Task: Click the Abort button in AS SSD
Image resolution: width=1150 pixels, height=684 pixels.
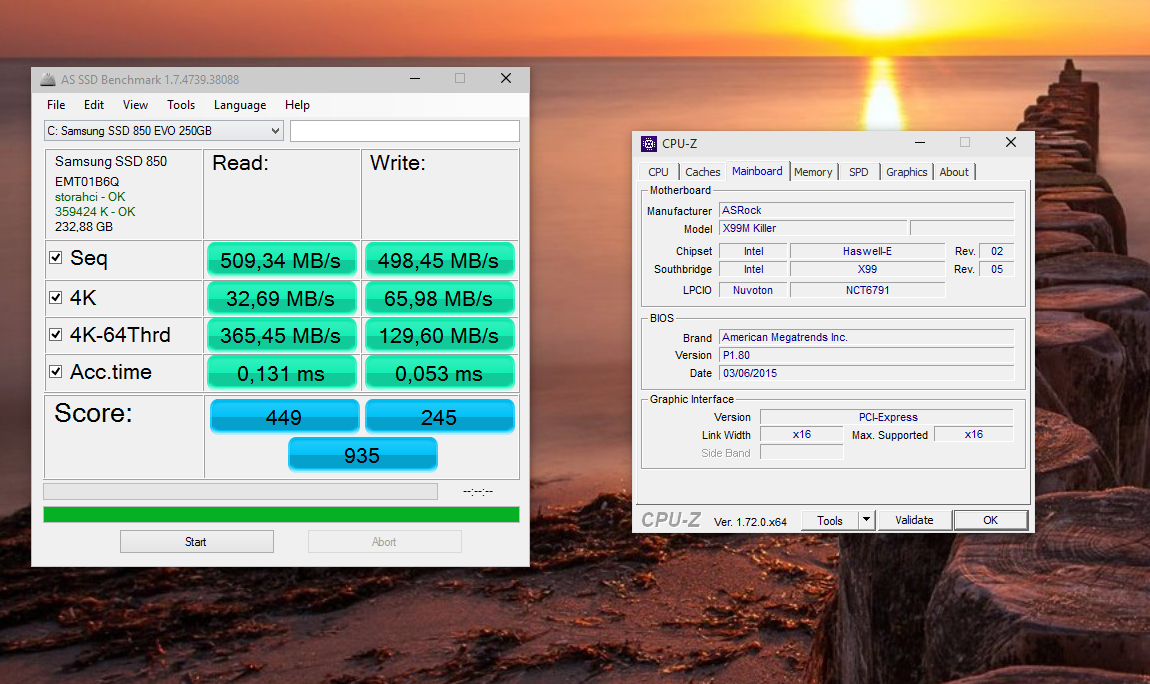Action: (384, 542)
